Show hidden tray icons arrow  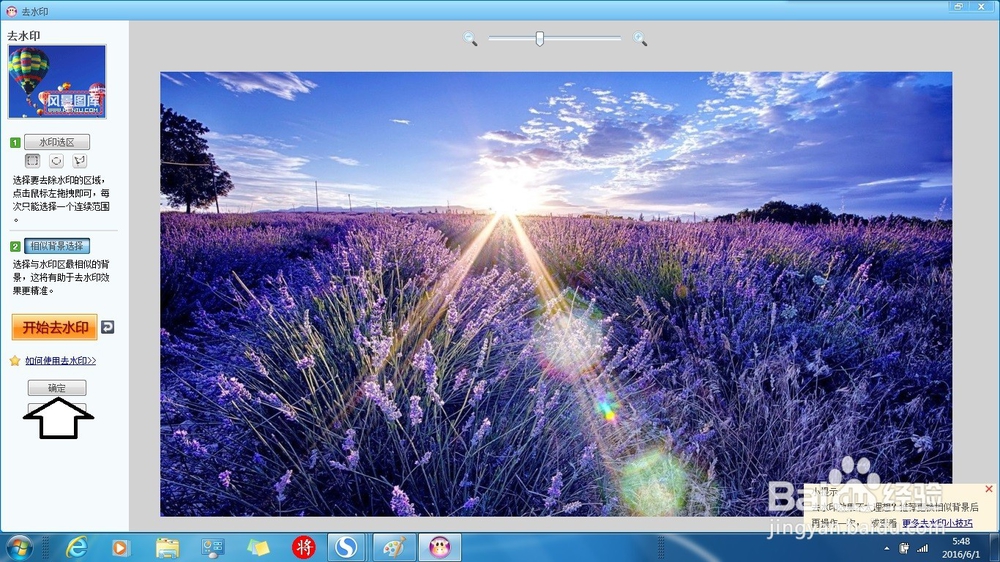[886, 548]
